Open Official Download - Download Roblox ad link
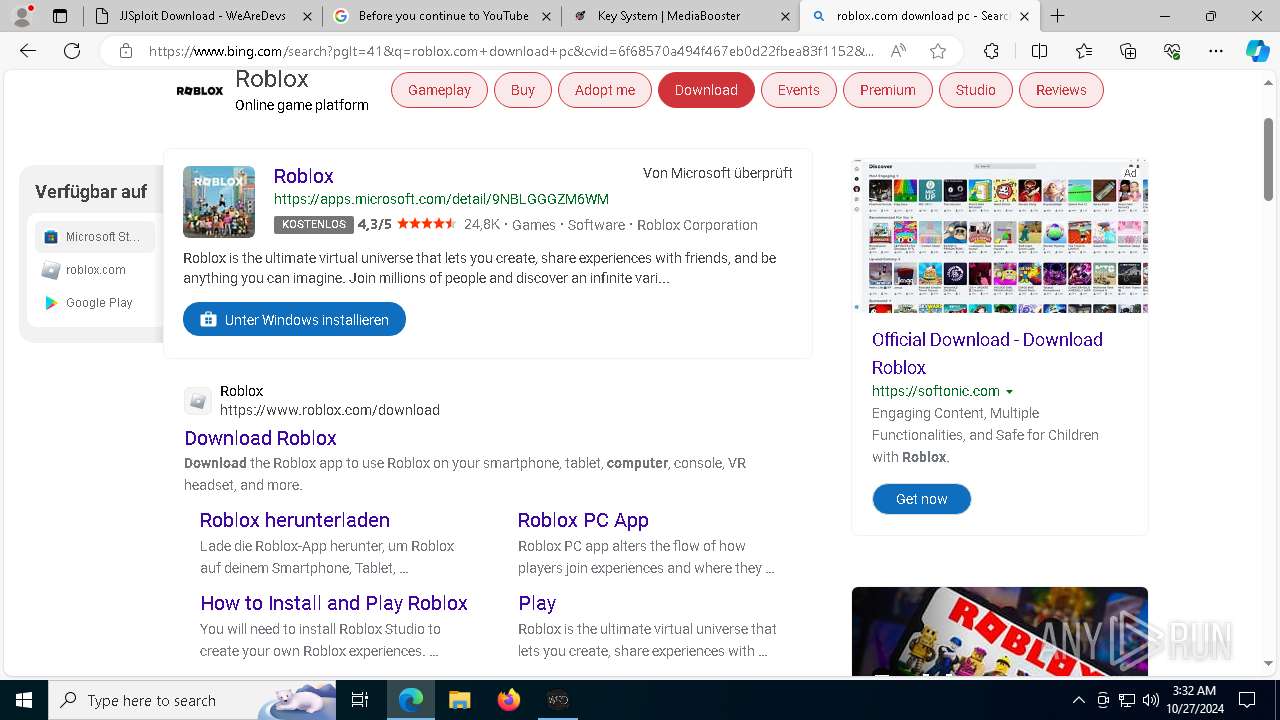This screenshot has height=720, width=1280. pos(987,353)
